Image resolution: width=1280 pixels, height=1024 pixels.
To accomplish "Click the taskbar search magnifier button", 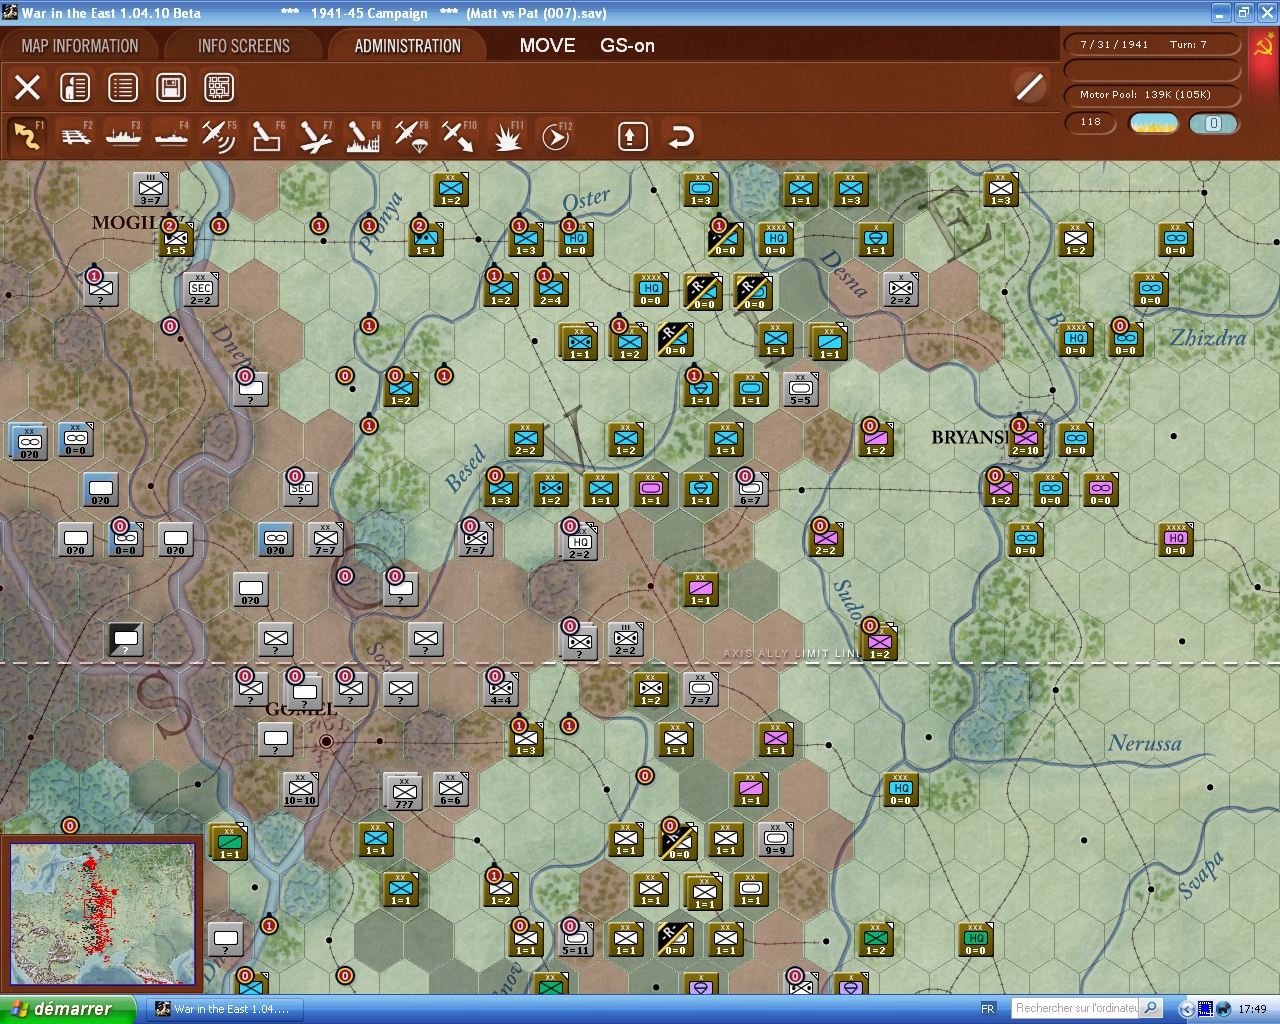I will [x=1151, y=1008].
